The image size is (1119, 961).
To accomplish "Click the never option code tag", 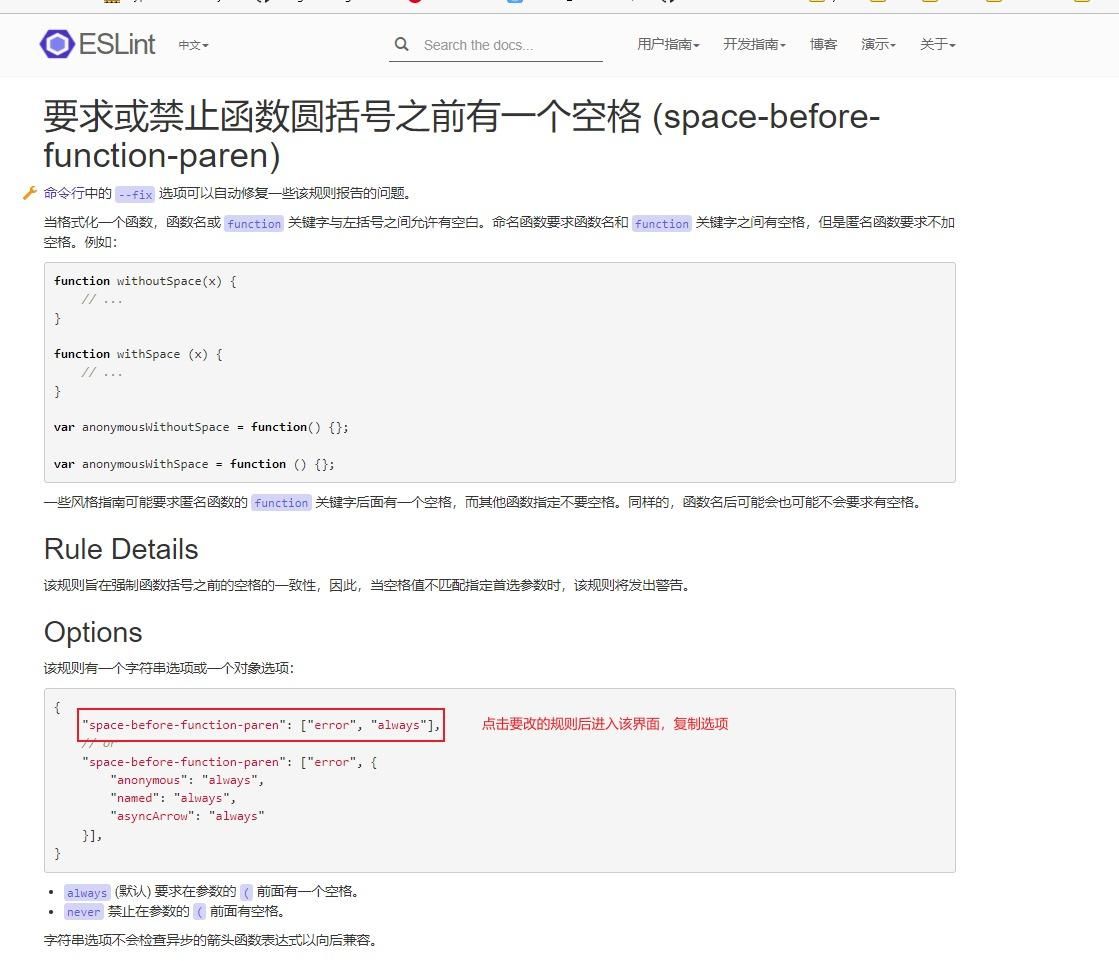I will point(83,912).
